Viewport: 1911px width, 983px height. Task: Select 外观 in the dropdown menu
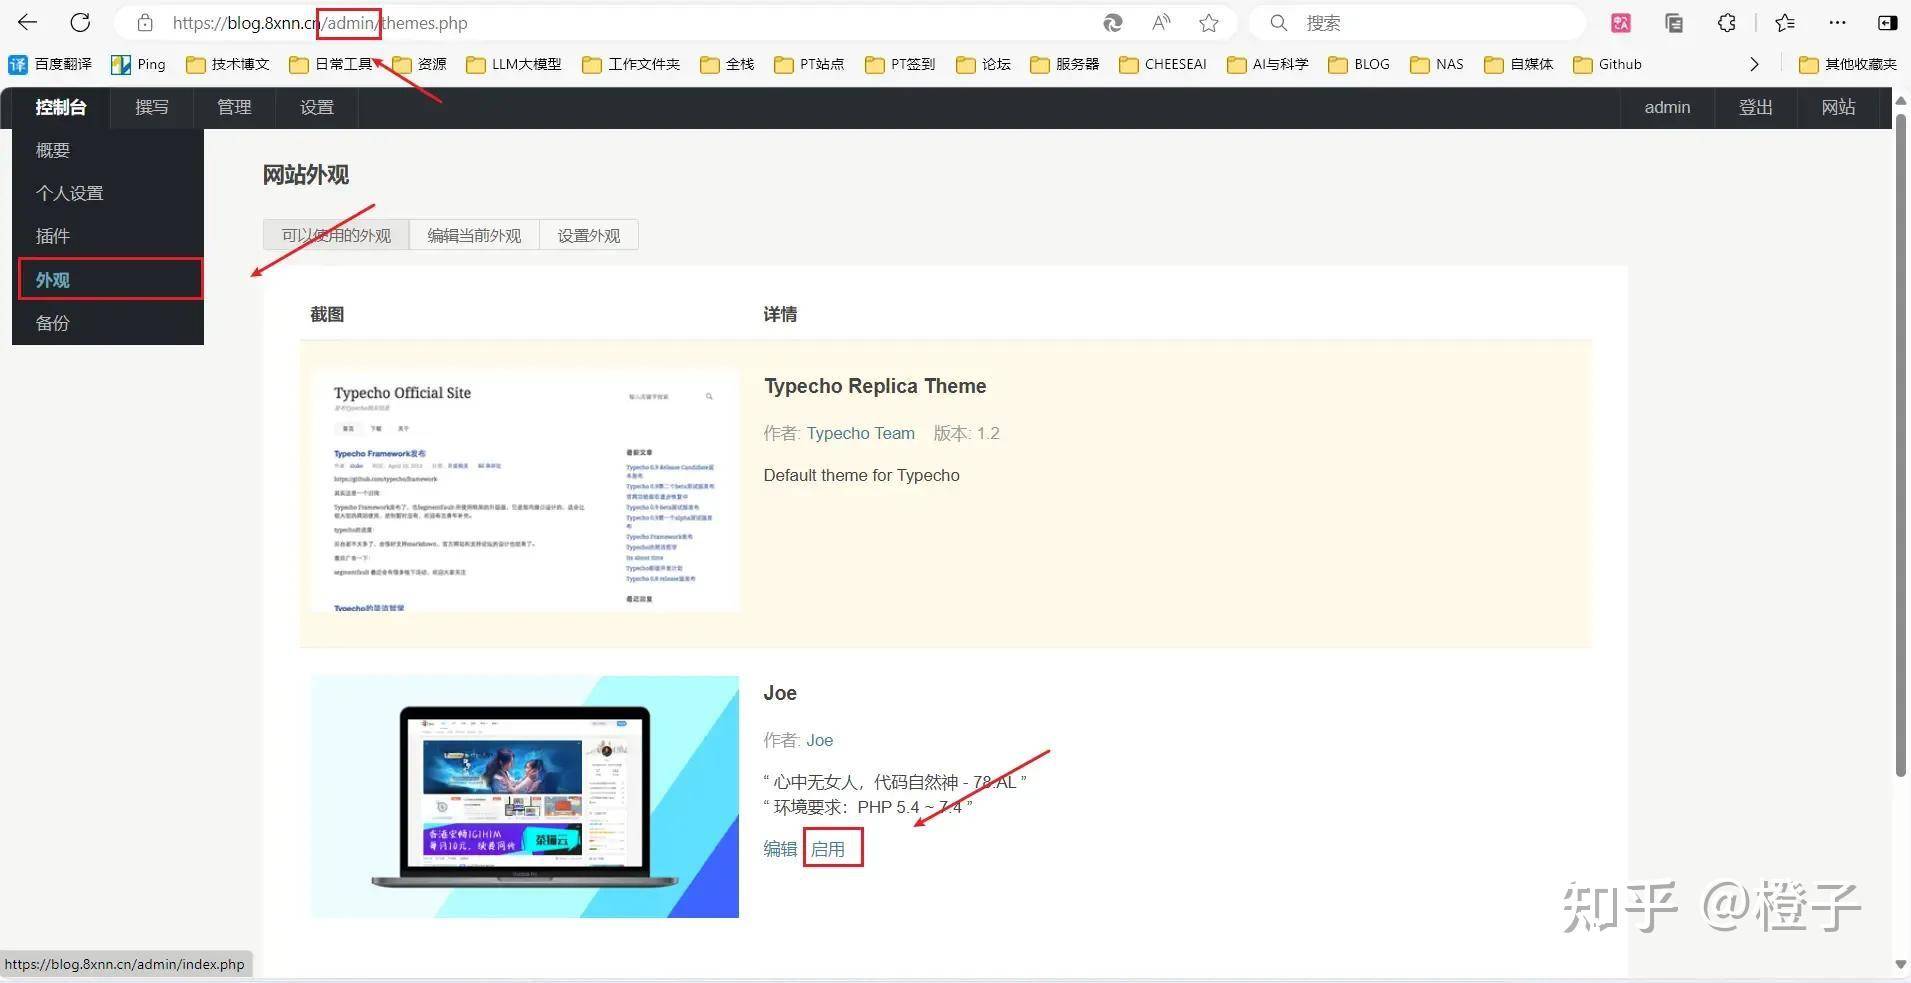(x=110, y=279)
